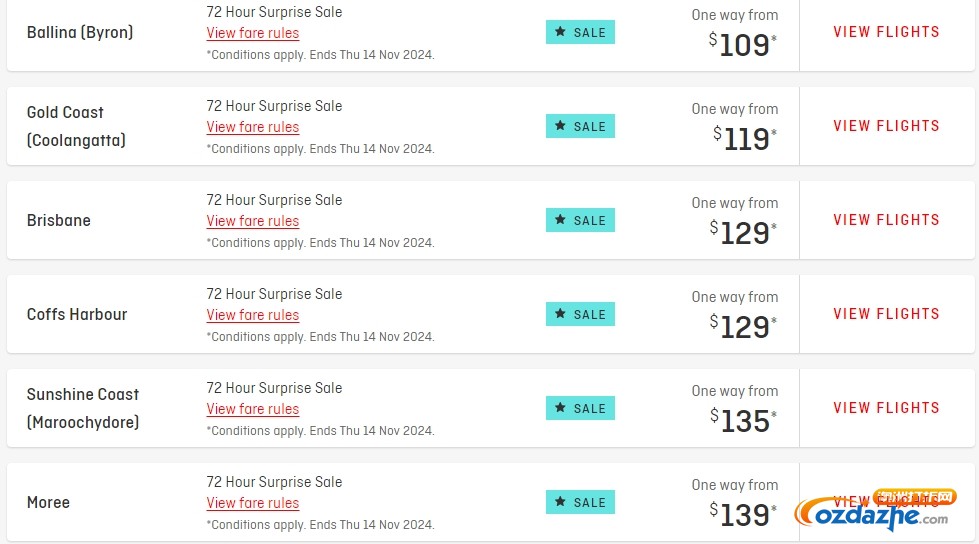Open fare rules for Gold Coast sale
979x544 pixels.
(253, 127)
